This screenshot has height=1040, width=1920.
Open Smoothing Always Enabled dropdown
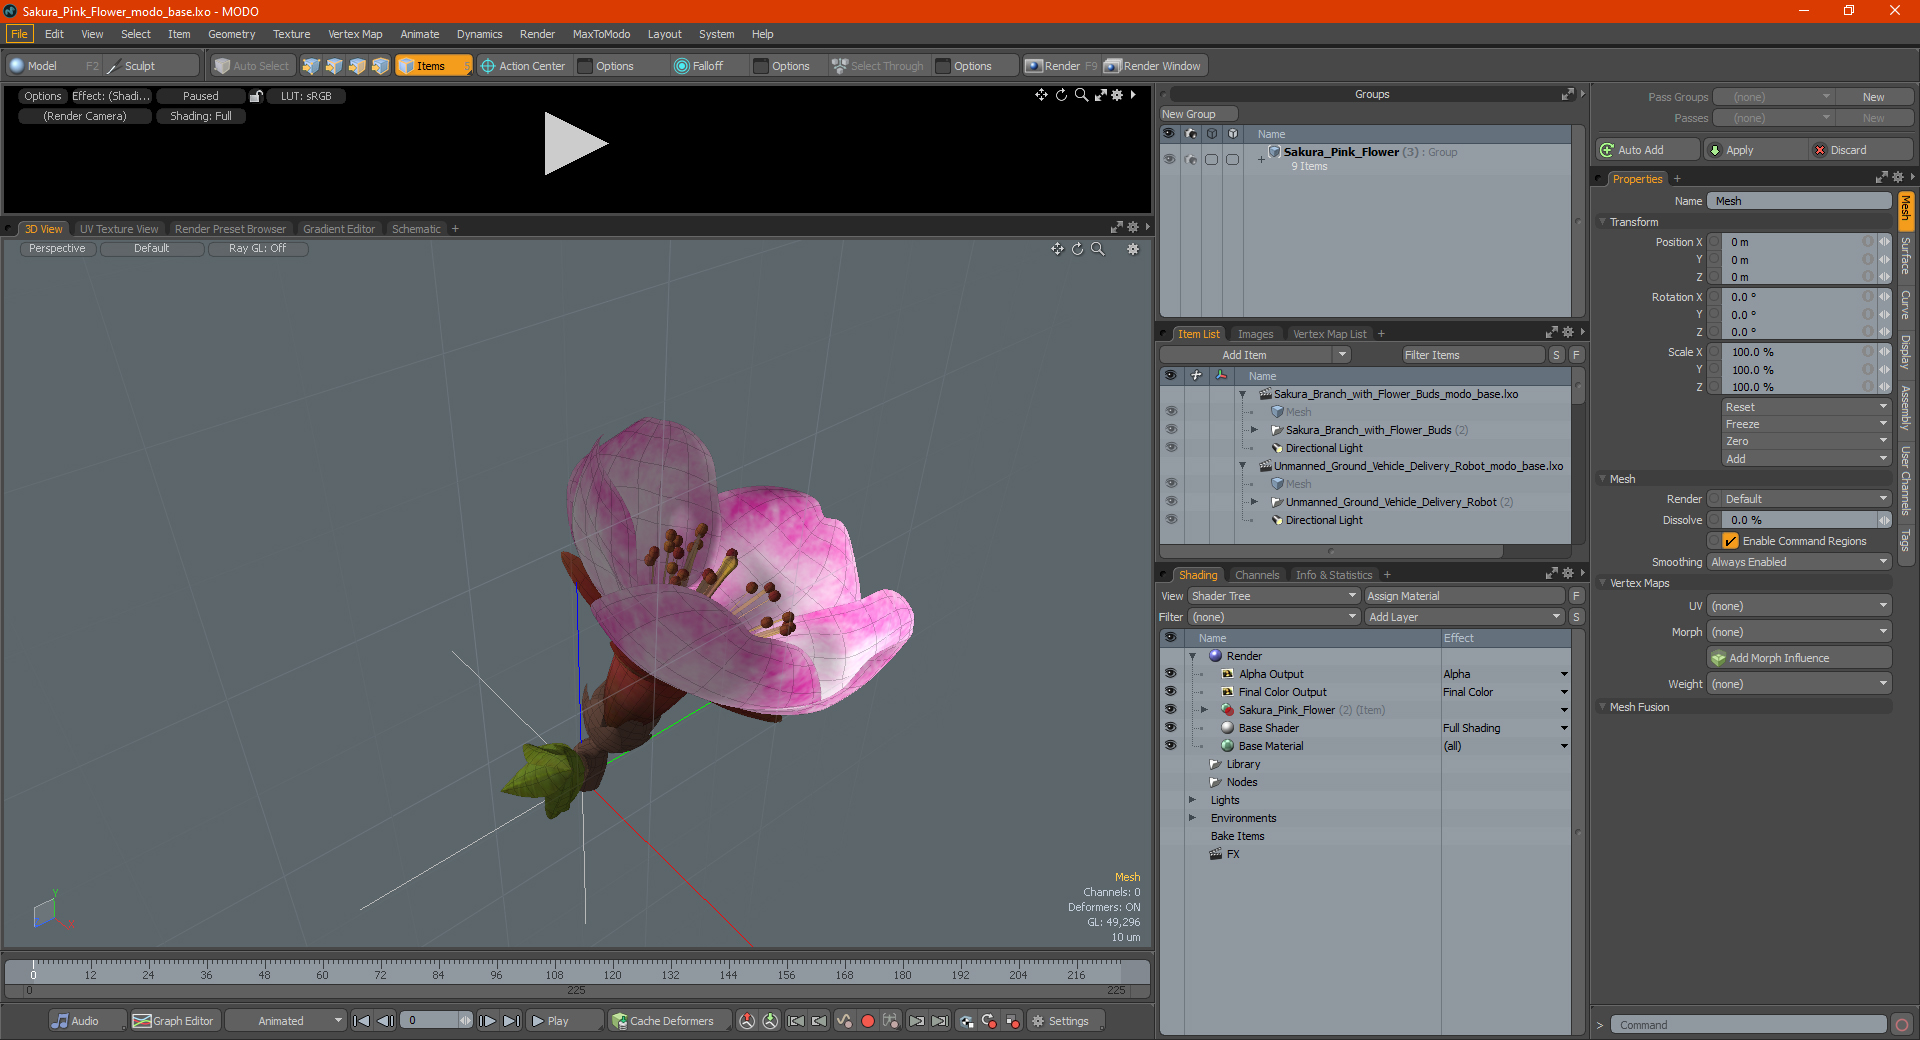point(1798,562)
